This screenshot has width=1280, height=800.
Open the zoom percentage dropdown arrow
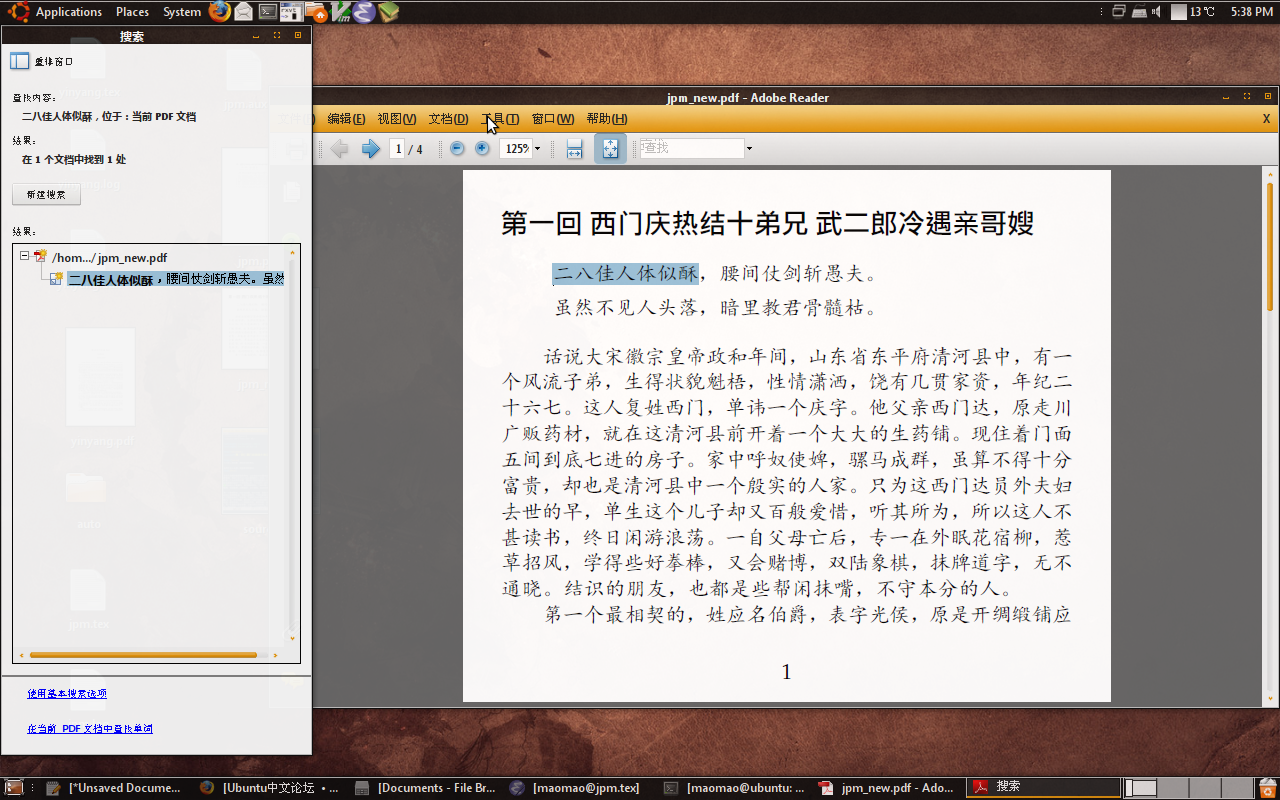pos(537,149)
